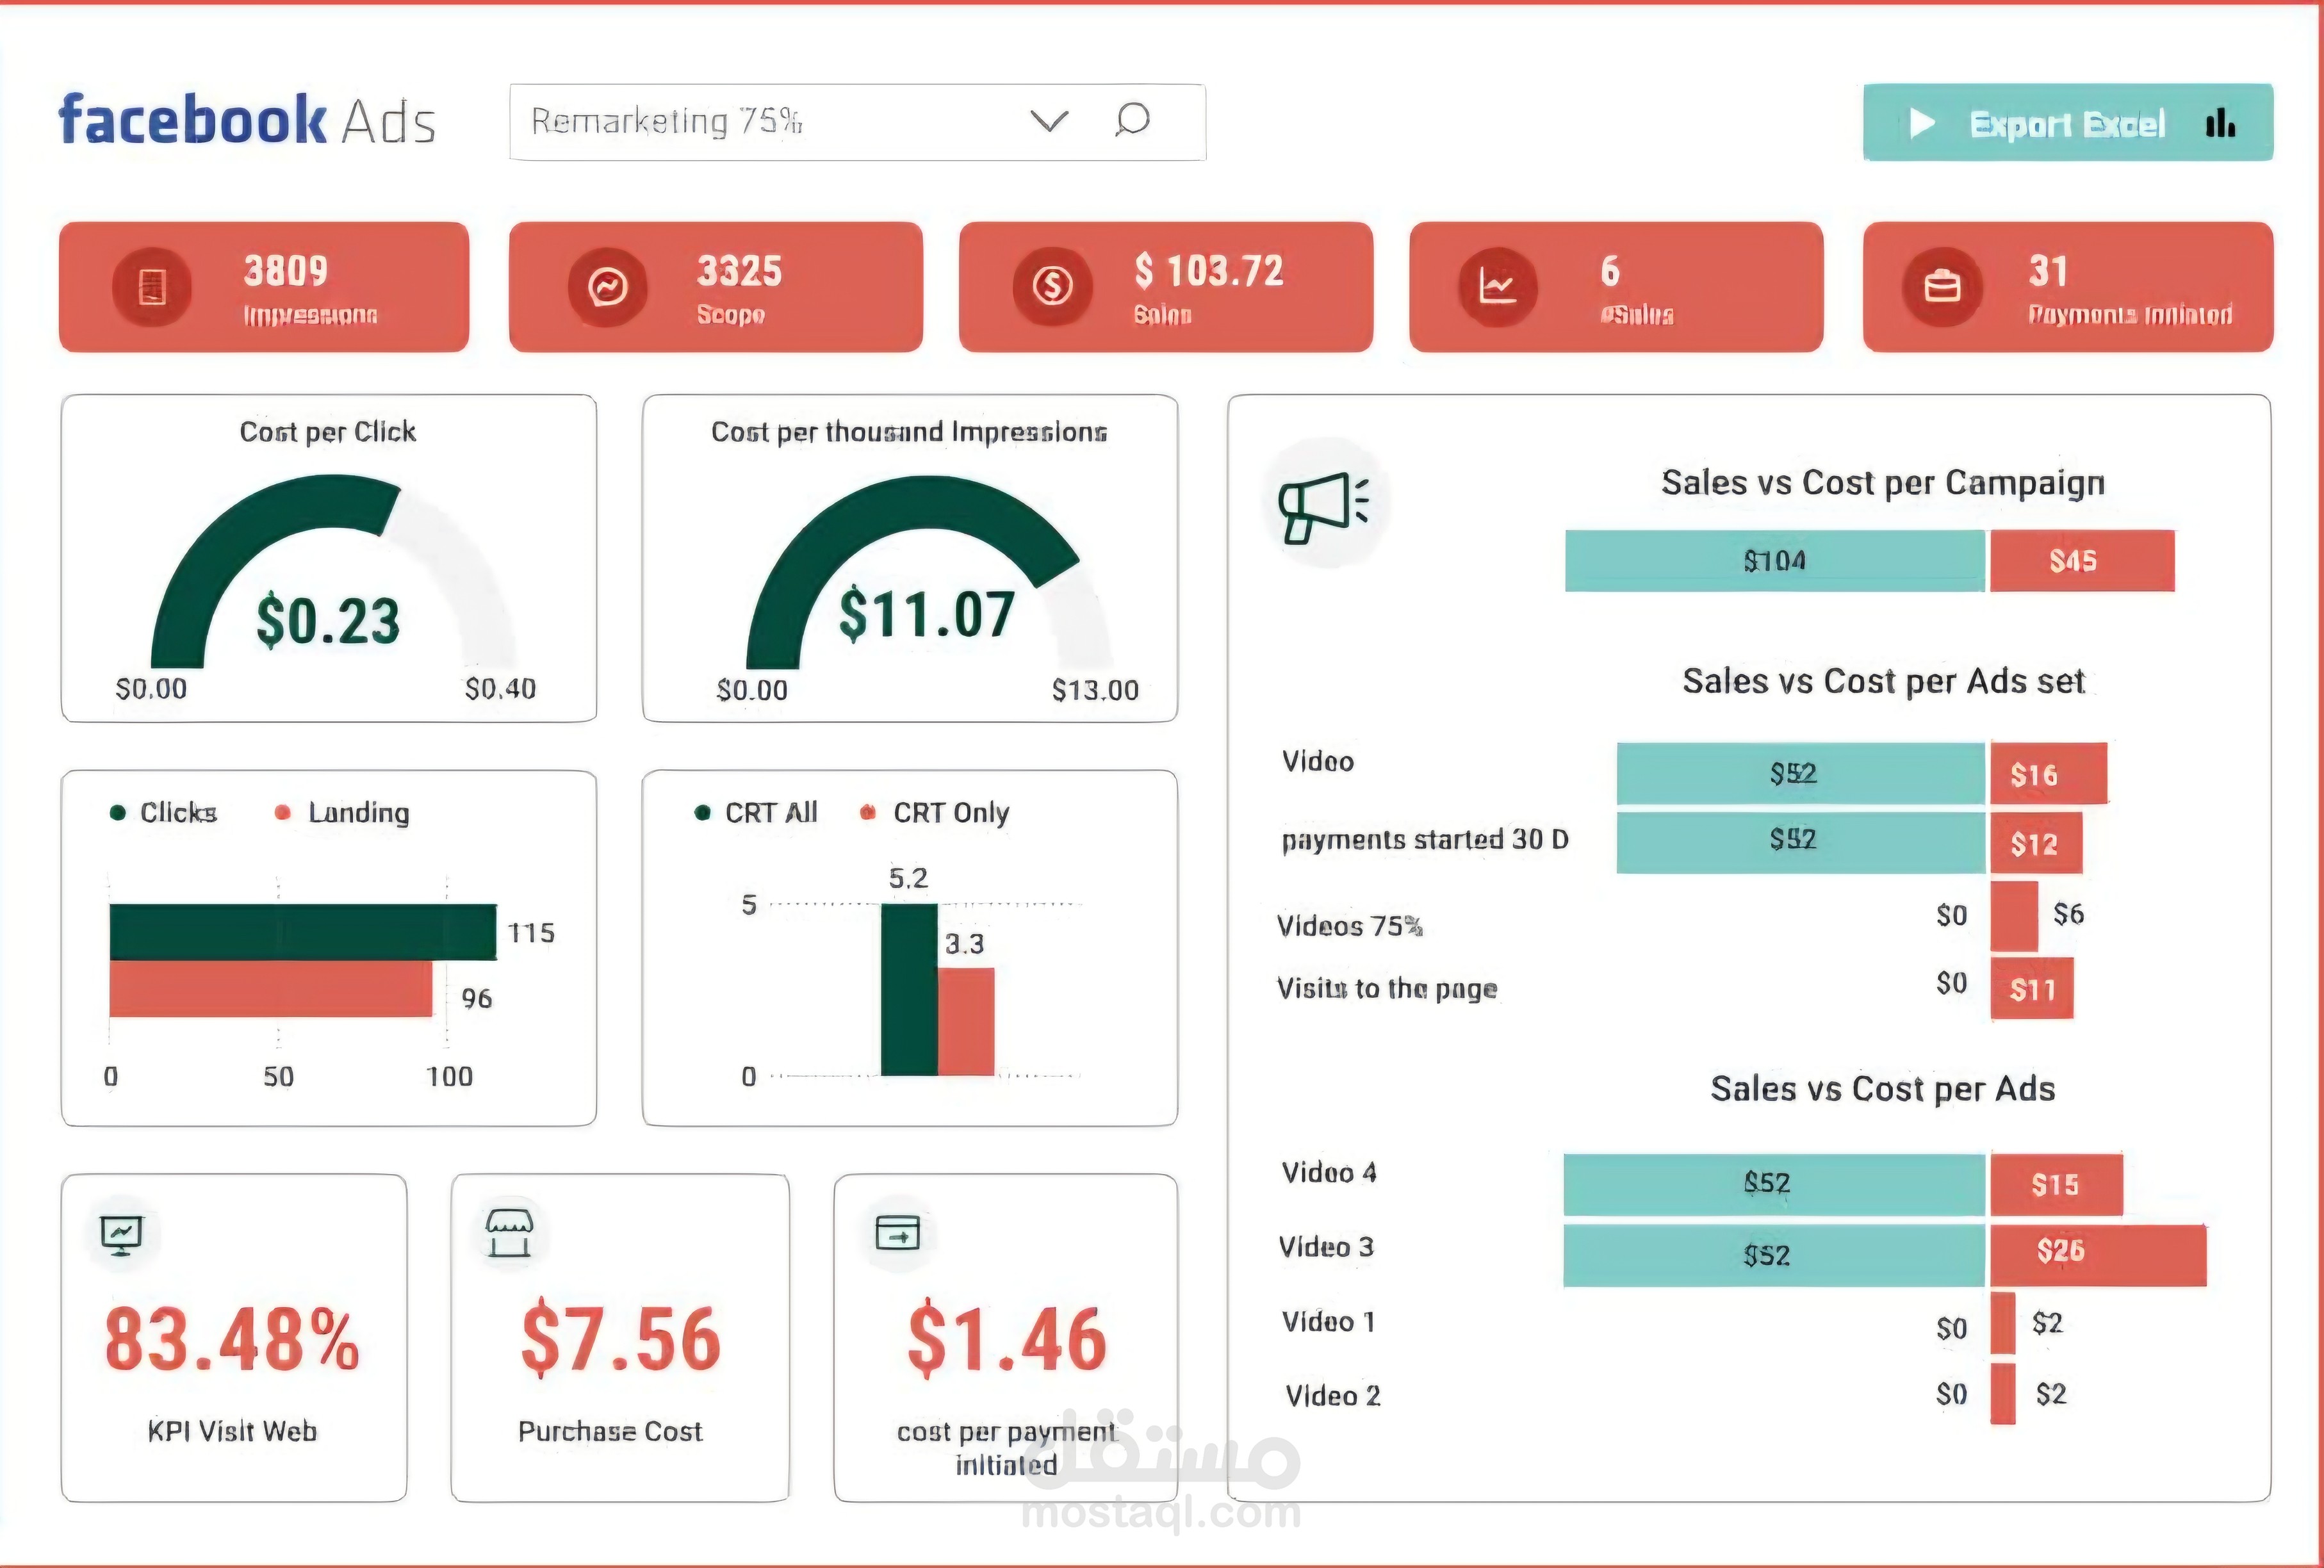Open the Video 3 ads row
This screenshot has height=1568, width=2324.
(x=1327, y=1247)
